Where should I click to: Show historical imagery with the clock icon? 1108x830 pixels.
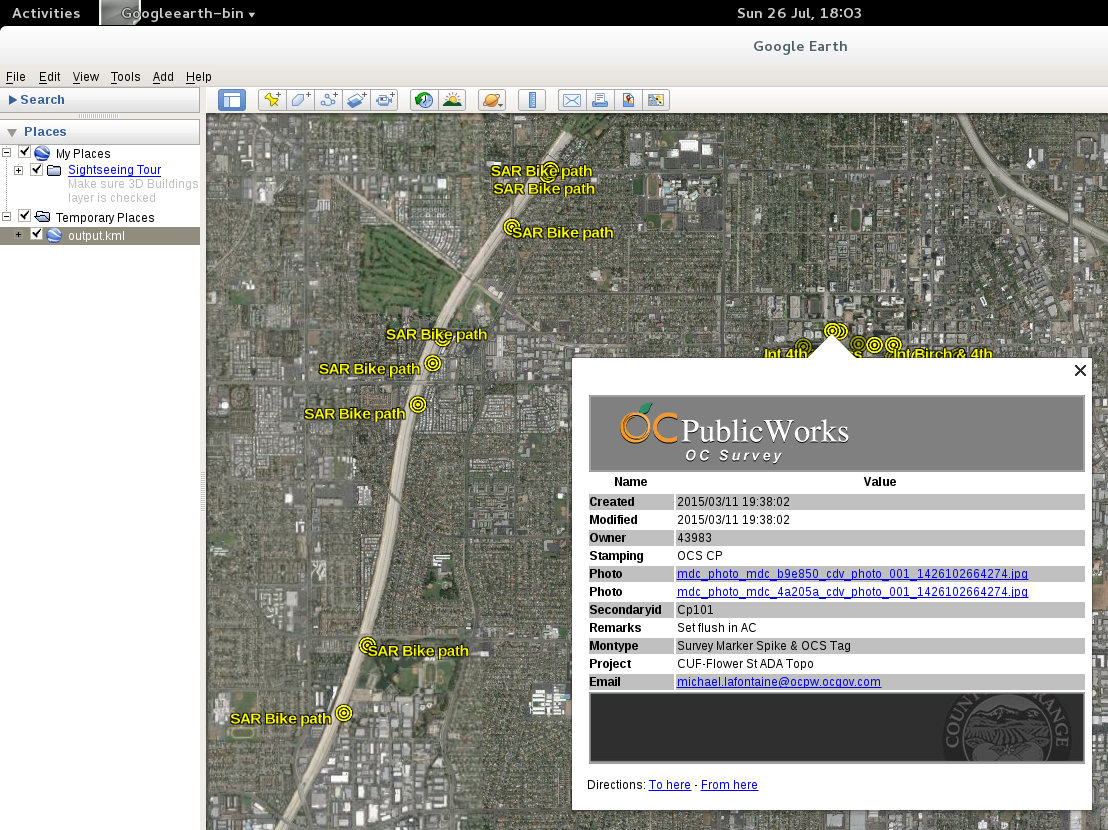[424, 100]
